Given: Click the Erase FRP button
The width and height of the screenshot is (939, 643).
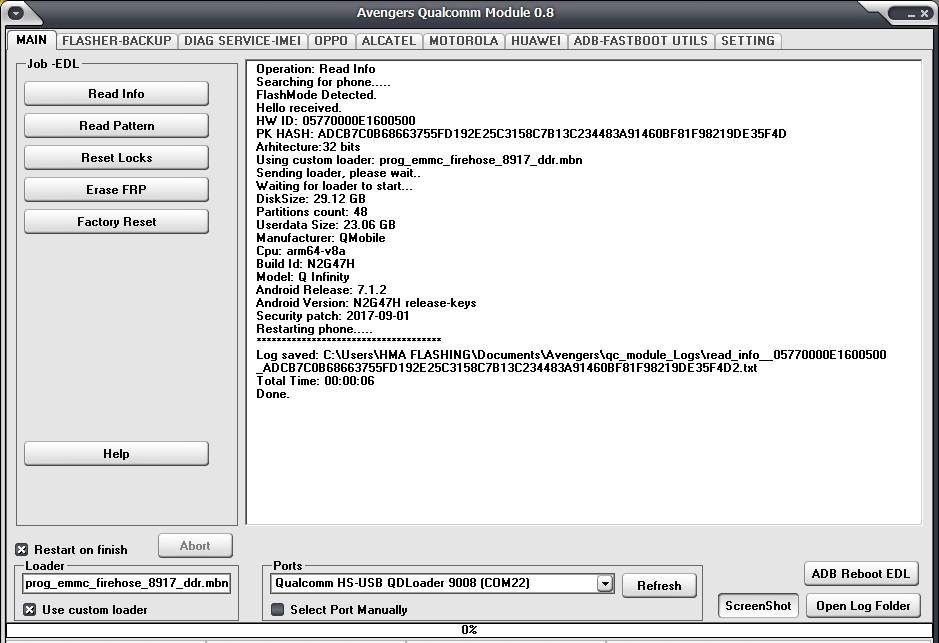Looking at the screenshot, I should click(x=116, y=190).
